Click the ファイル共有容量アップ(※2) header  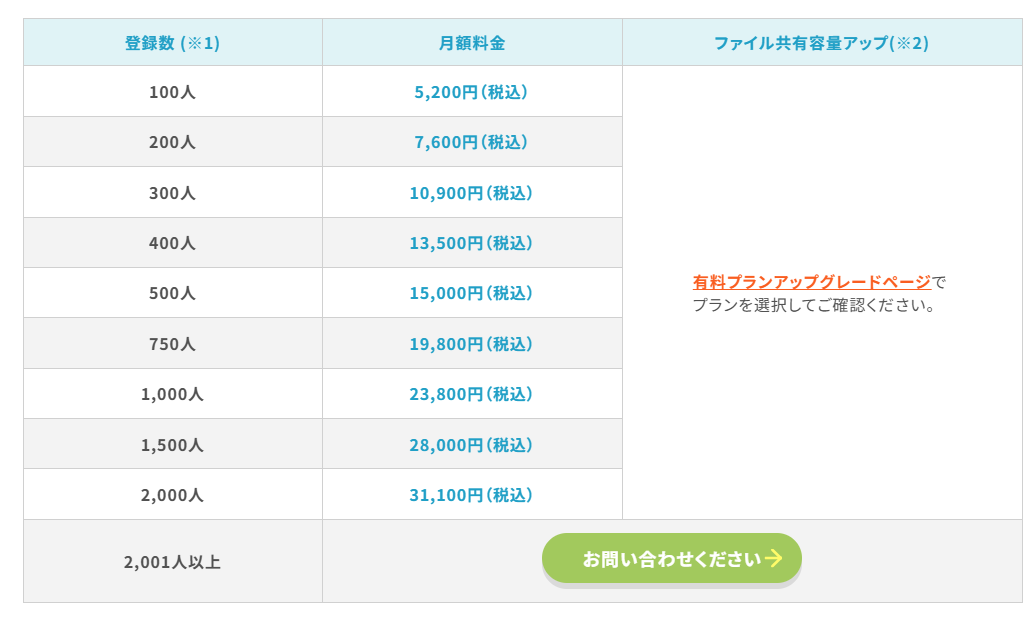pyautogui.click(x=821, y=43)
